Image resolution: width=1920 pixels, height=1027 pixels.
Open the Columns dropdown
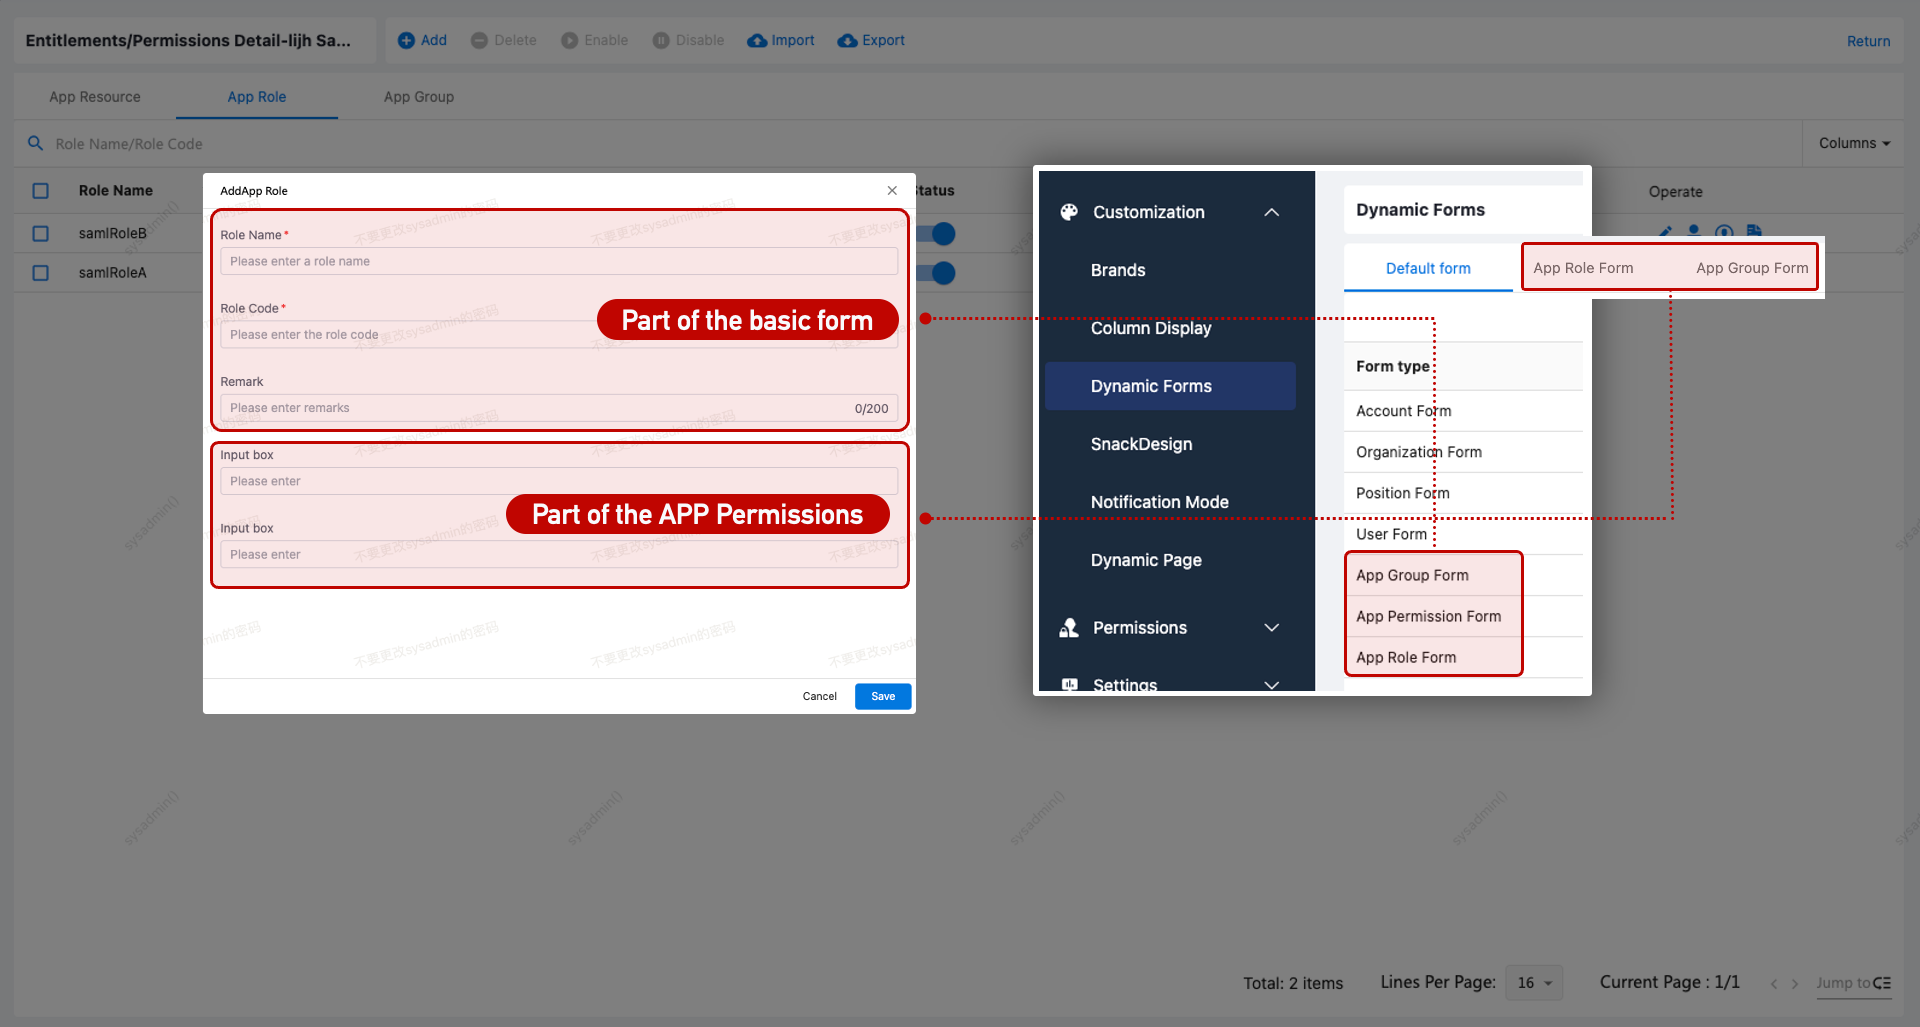1854,143
